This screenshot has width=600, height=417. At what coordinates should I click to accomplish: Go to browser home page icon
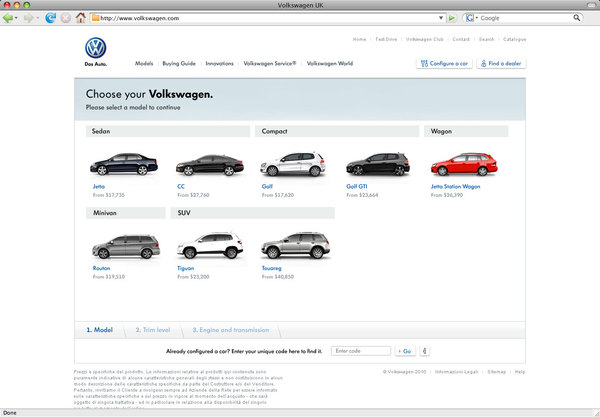point(79,18)
